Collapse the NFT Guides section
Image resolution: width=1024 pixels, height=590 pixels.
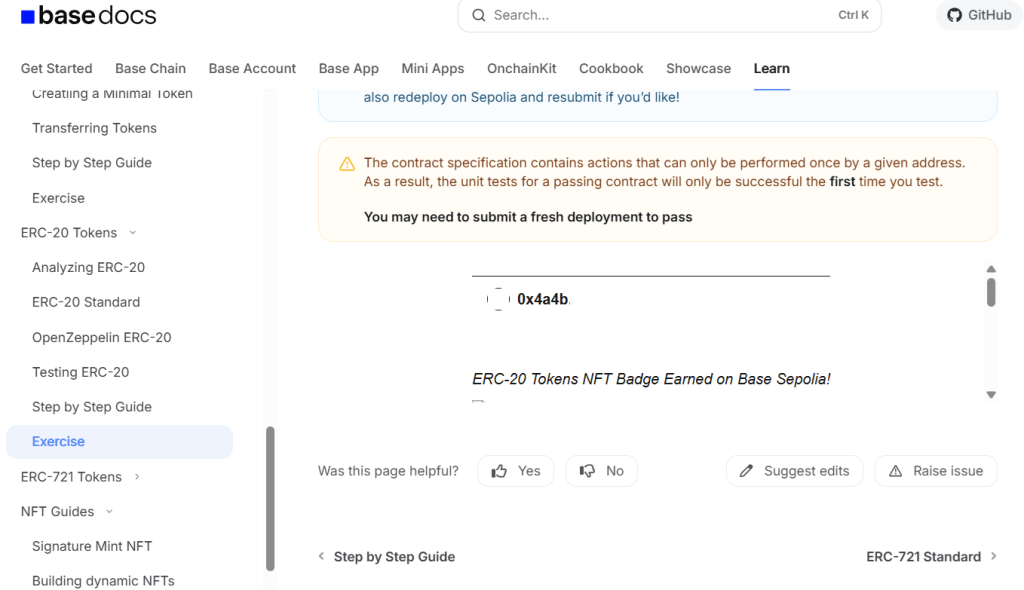point(110,512)
